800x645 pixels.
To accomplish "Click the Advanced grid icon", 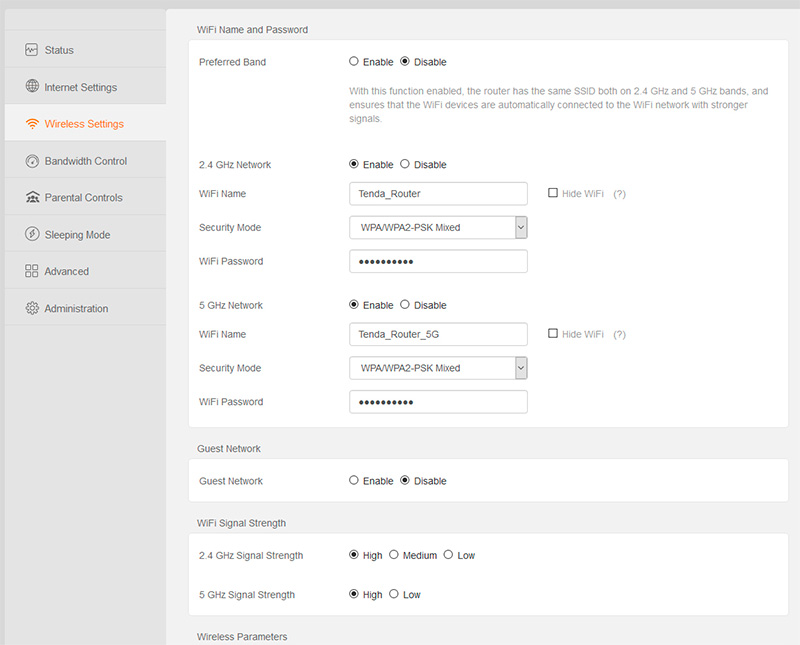I will [32, 271].
